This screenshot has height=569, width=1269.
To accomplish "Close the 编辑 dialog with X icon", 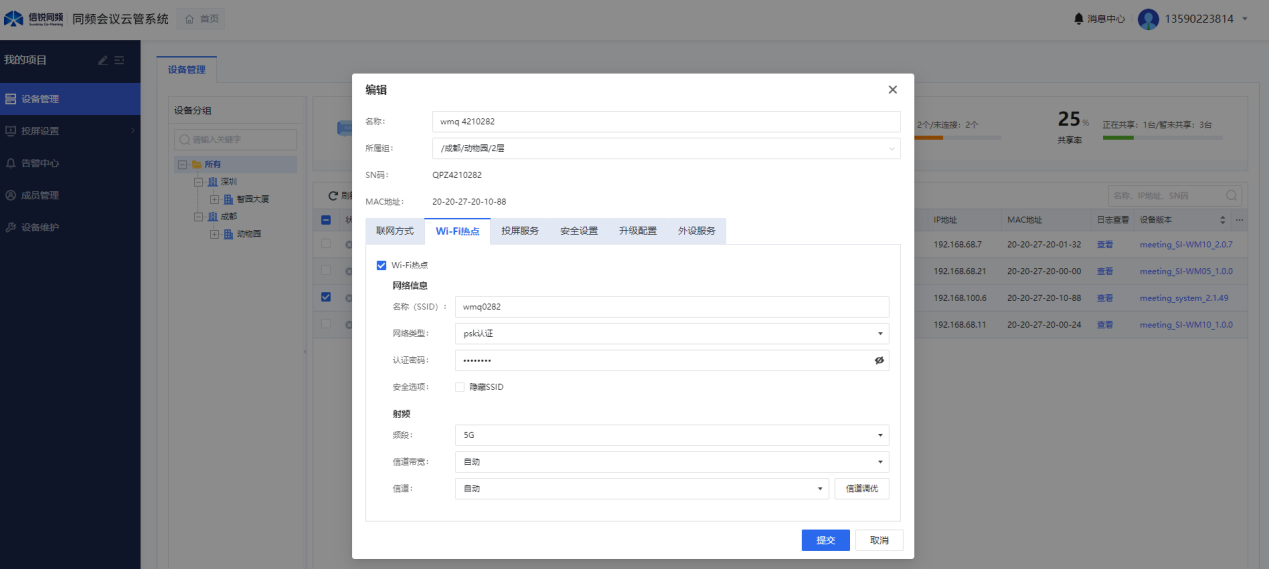I will [x=892, y=90].
